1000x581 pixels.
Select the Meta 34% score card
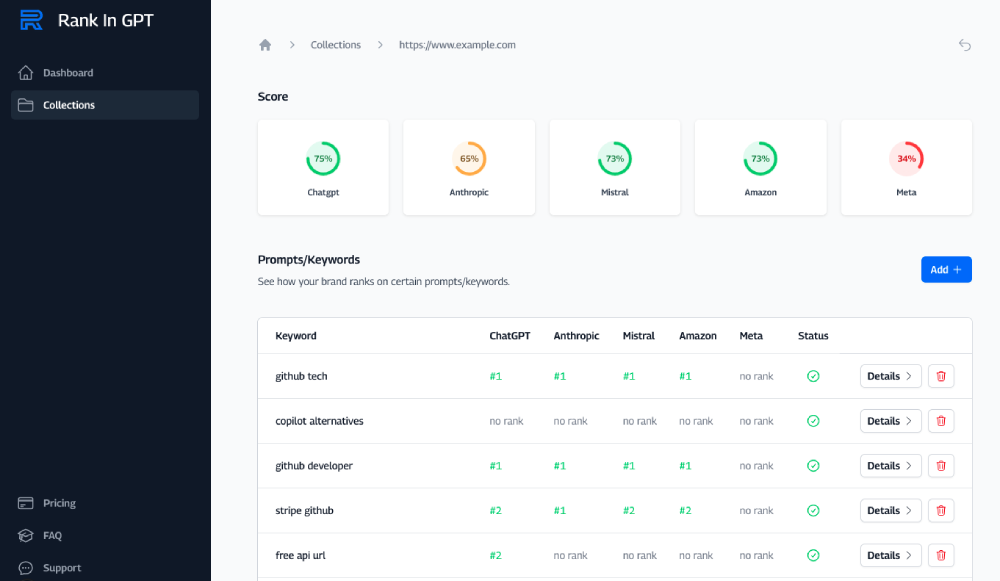(x=906, y=167)
